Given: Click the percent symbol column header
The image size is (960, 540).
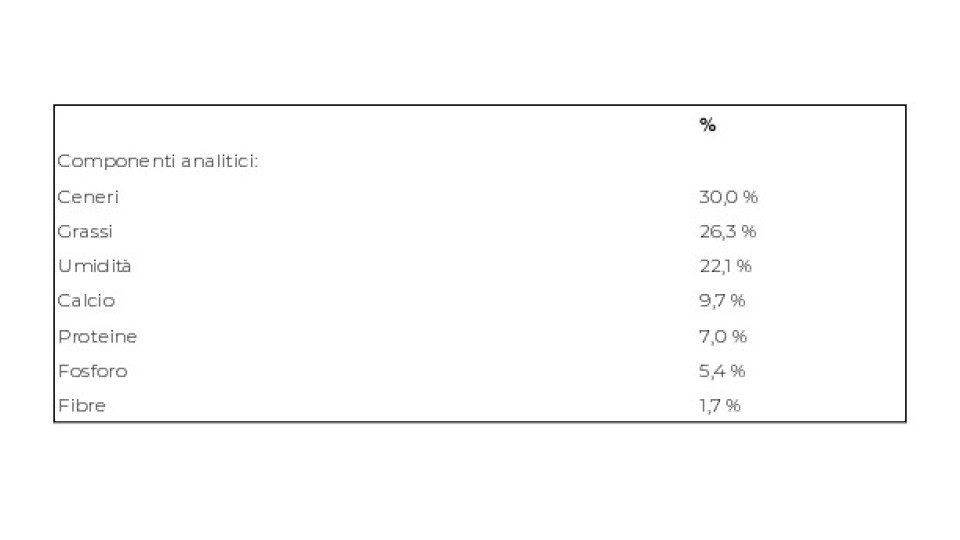Looking at the screenshot, I should 707,126.
